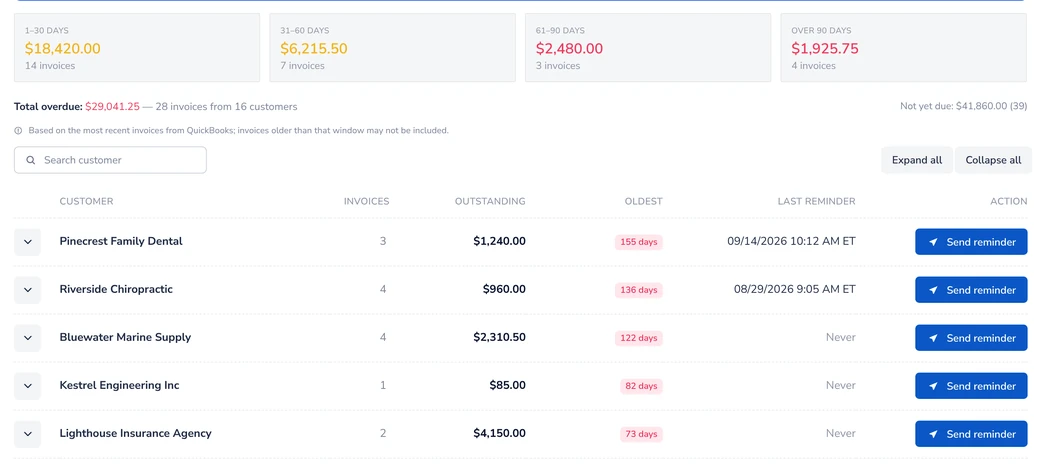
Task: Click the $1,240.00 outstanding amount
Action: pyautogui.click(x=499, y=241)
